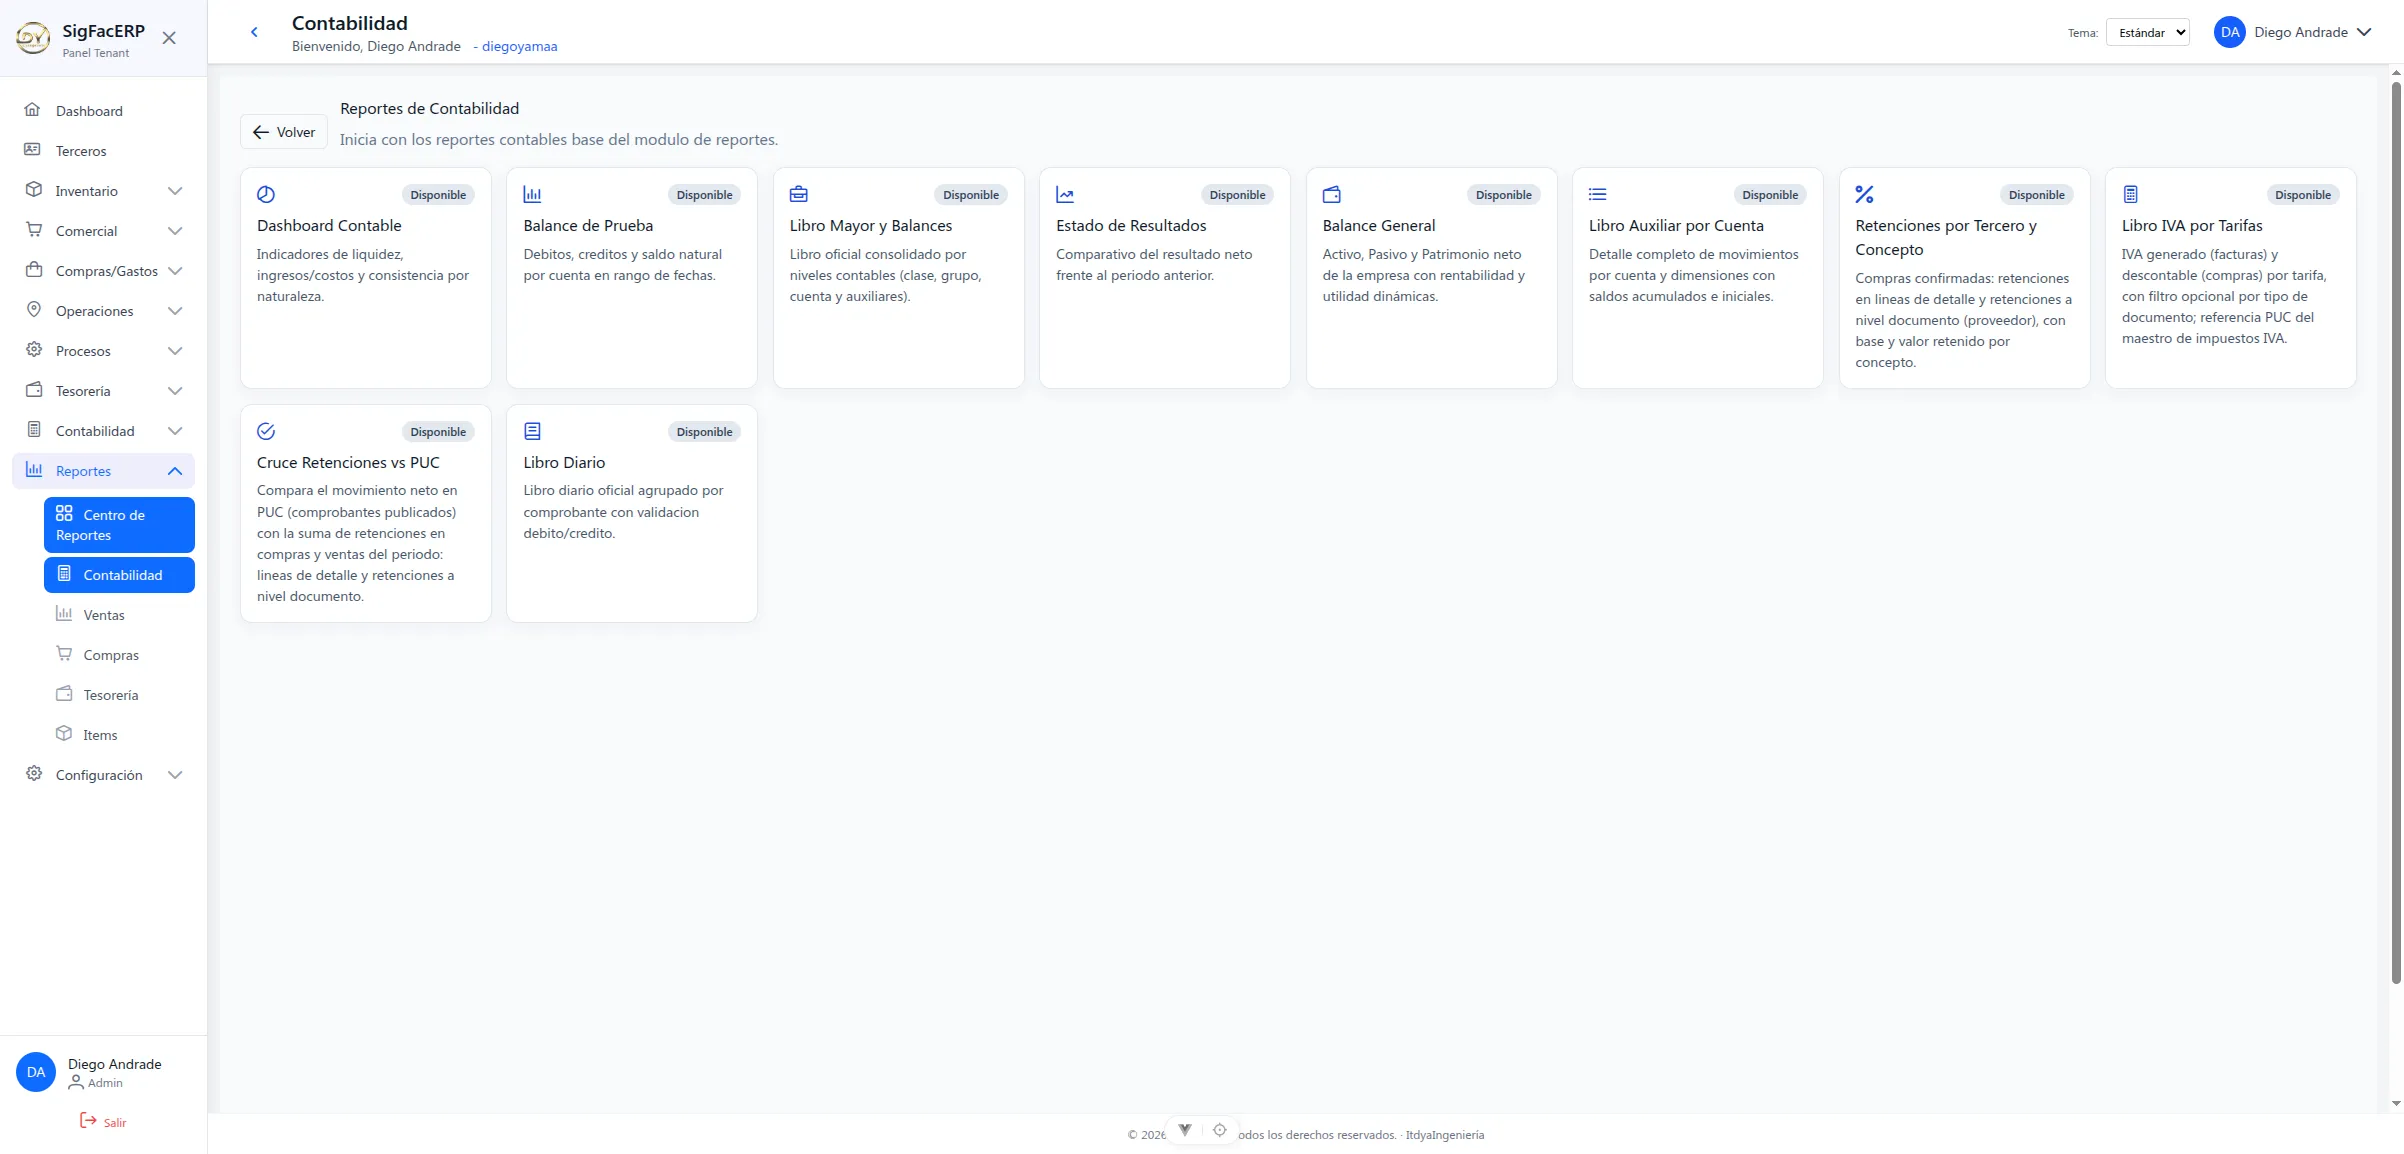Click the Libro Mayor y Balances briefcase icon
2404x1154 pixels.
pos(799,194)
